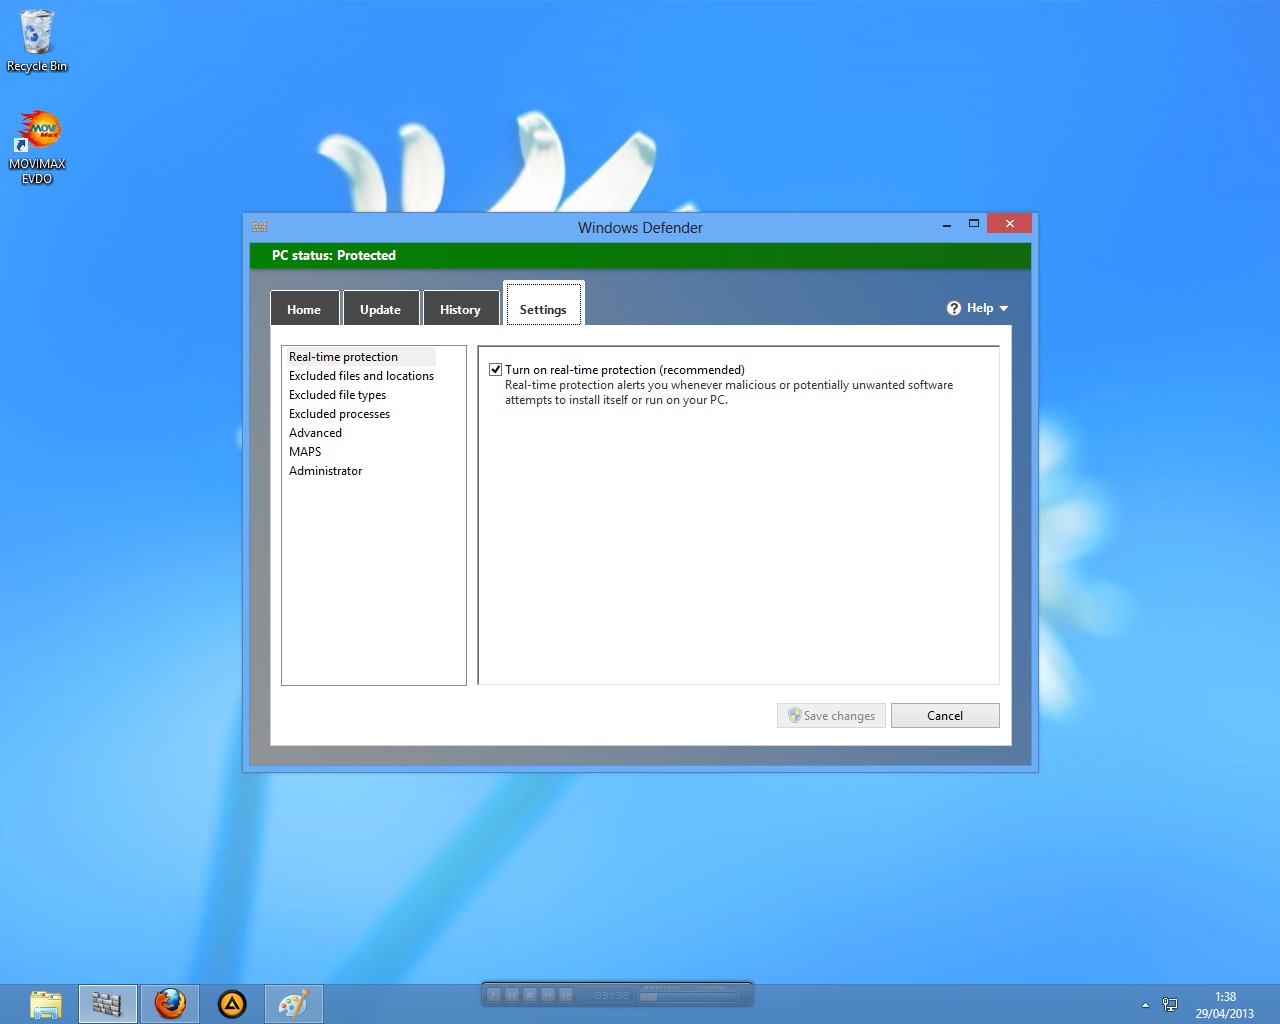
Task: Click Previous track on the taskbar player
Action: coord(548,995)
